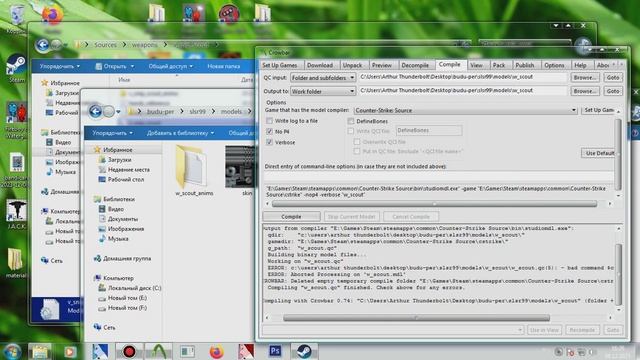
Task: Expand the Добавить в библиотеку dropdown
Action: tap(180, 133)
